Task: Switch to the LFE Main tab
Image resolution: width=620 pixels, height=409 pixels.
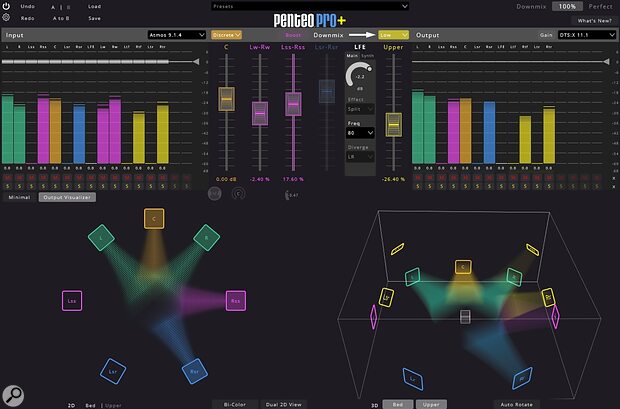Action: [352, 56]
